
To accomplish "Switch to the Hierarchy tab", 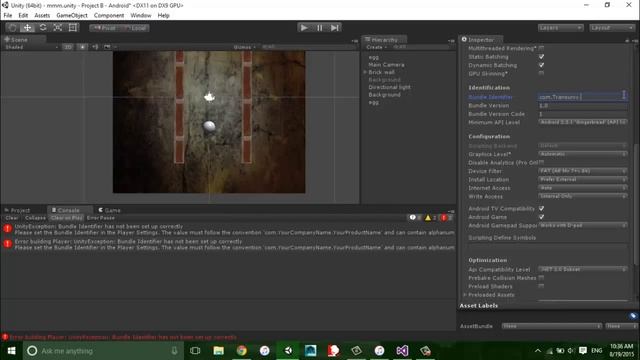I will pyautogui.click(x=384, y=40).
